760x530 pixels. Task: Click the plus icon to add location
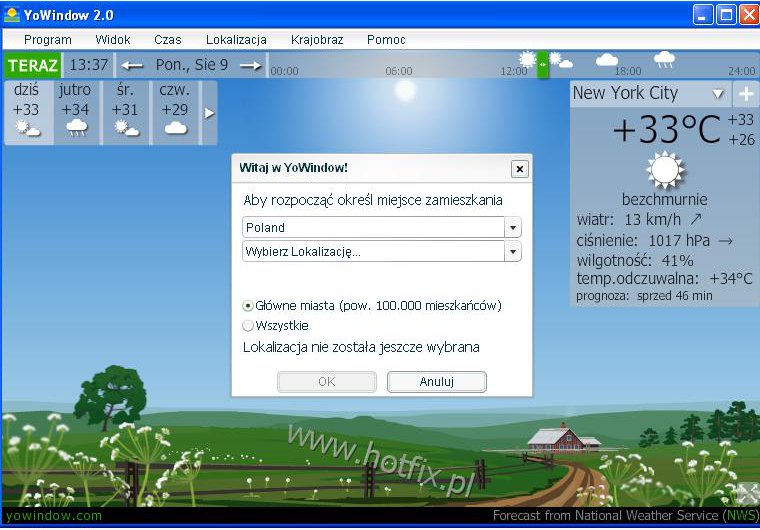[746, 94]
